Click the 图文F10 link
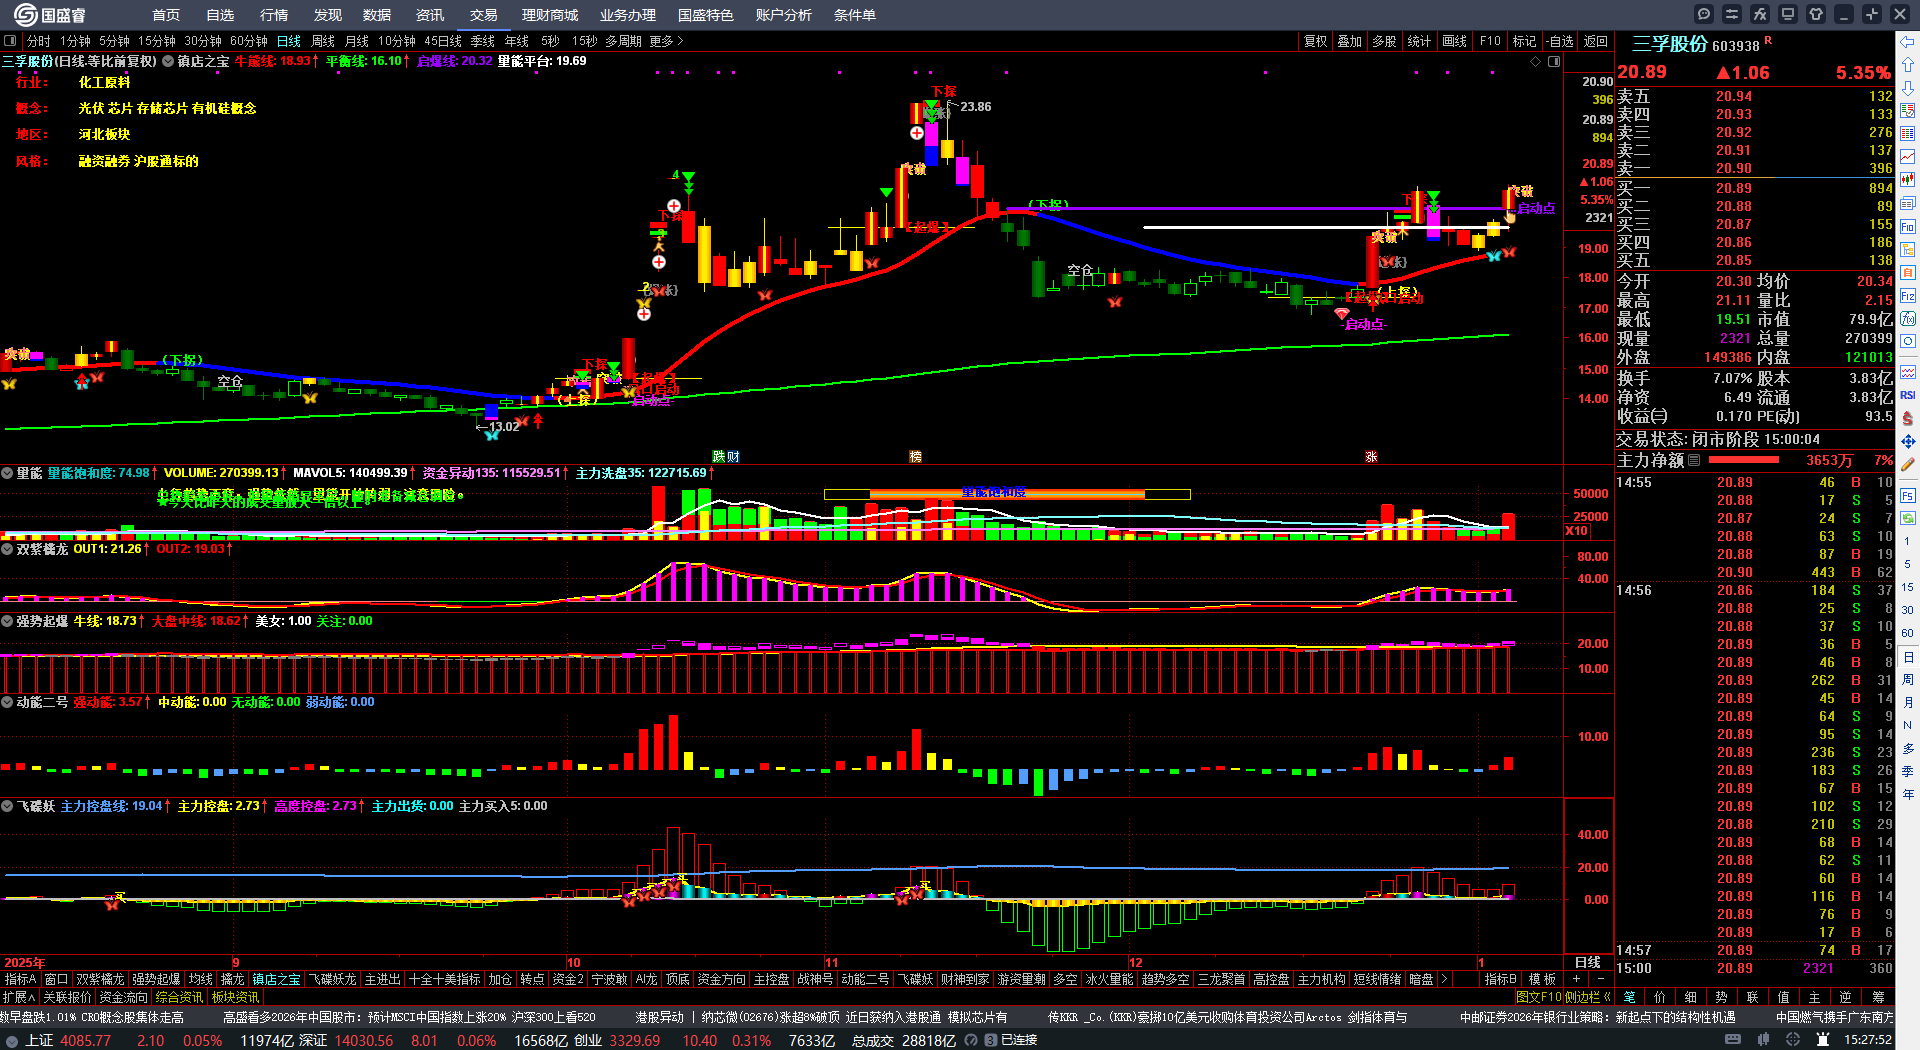Viewport: 1920px width, 1050px height. pyautogui.click(x=1538, y=997)
